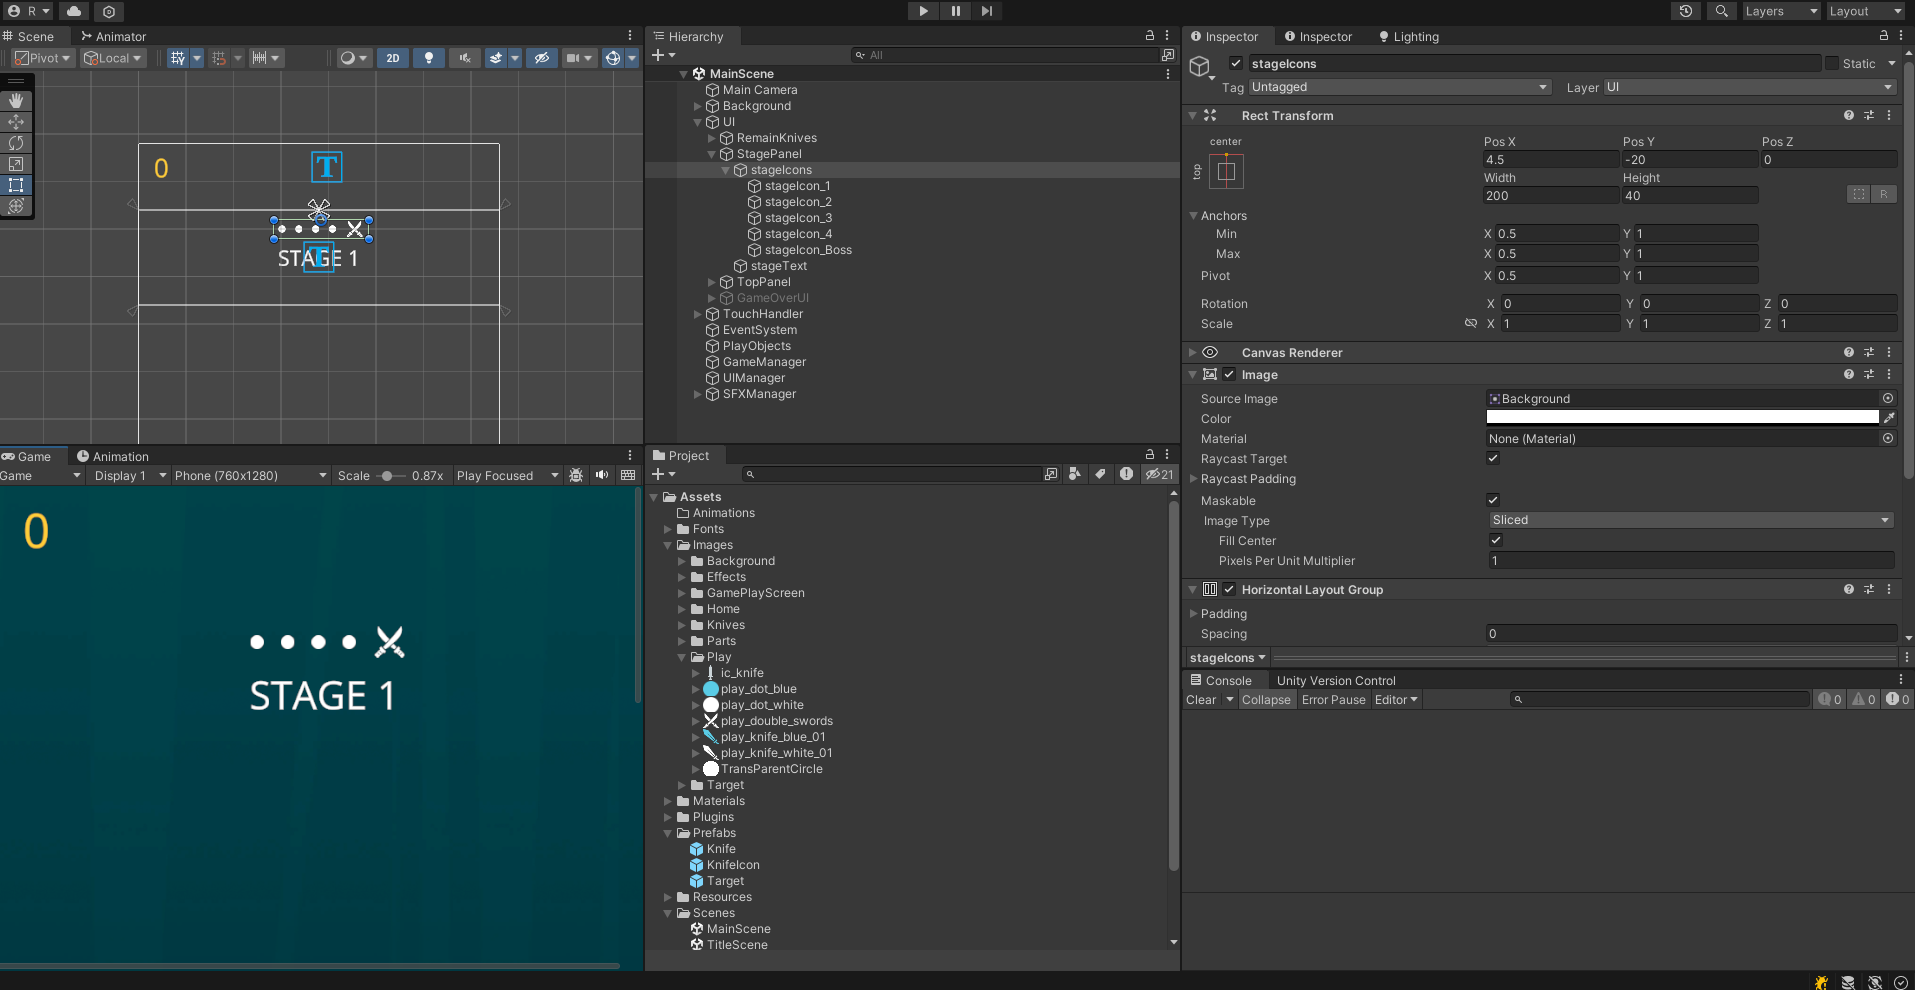Click the Pause button in top toolbar
Image resolution: width=1915 pixels, height=990 pixels.
pos(955,11)
